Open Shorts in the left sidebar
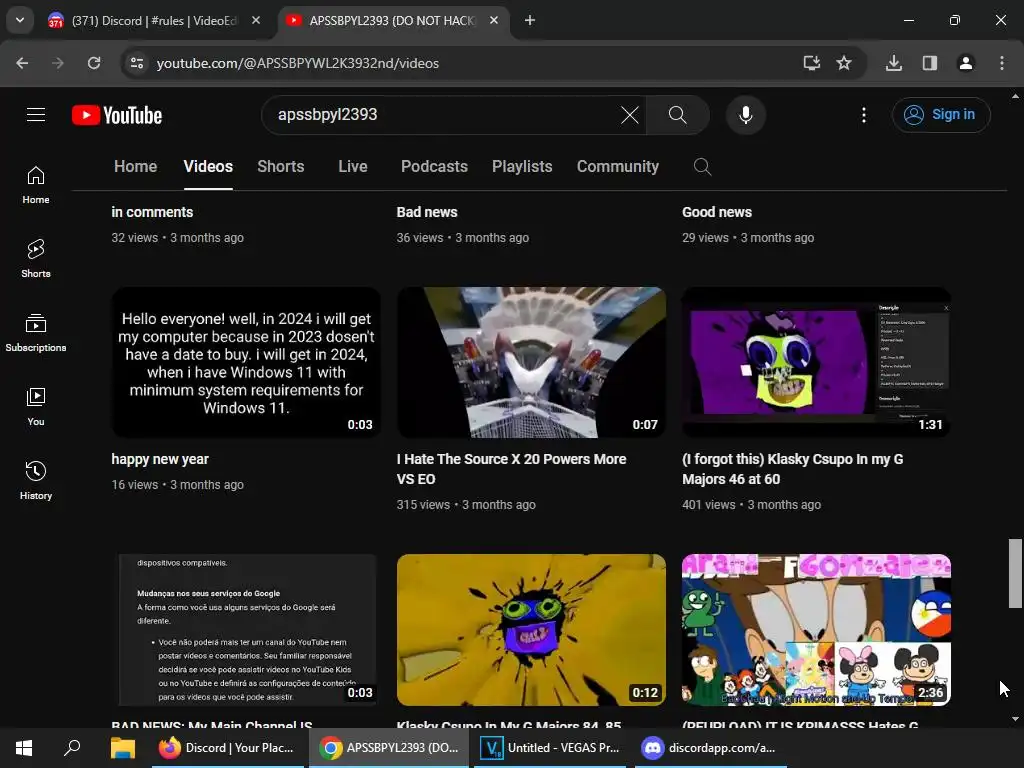 point(36,259)
